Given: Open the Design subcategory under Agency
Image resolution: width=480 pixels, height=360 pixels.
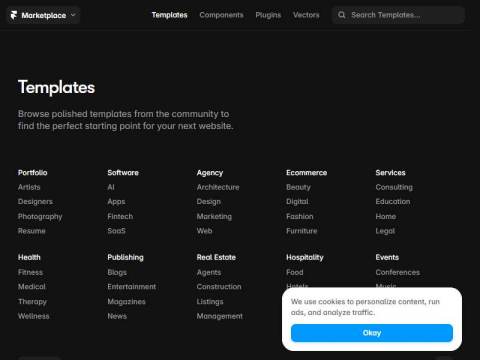Looking at the screenshot, I should coord(209,202).
